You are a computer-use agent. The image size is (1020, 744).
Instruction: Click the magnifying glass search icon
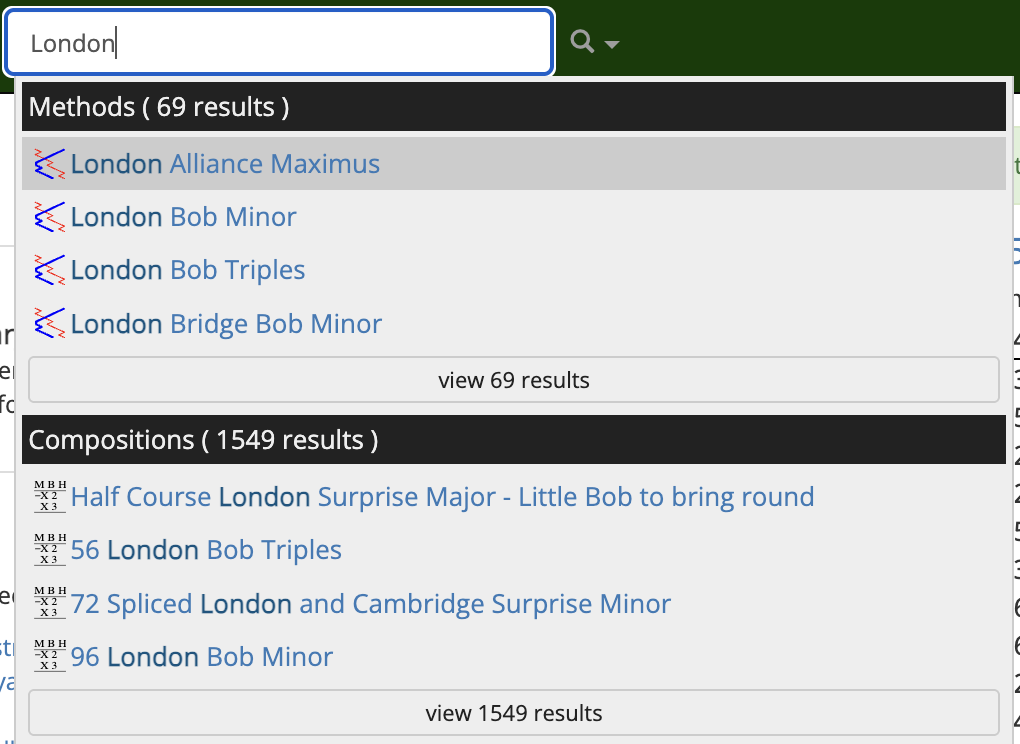[x=582, y=42]
